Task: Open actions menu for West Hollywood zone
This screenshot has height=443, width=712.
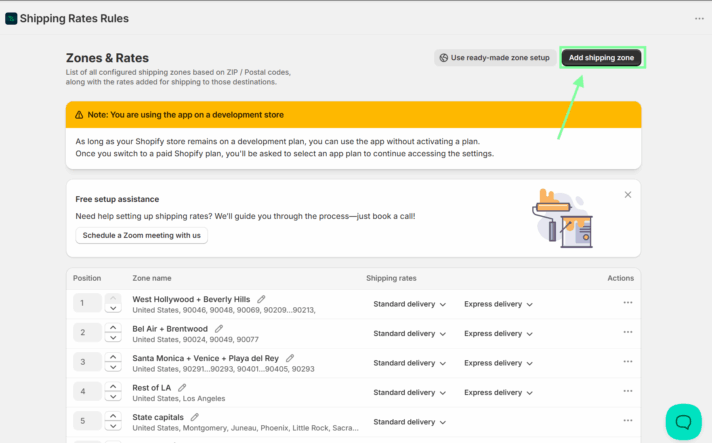Action: 628,303
